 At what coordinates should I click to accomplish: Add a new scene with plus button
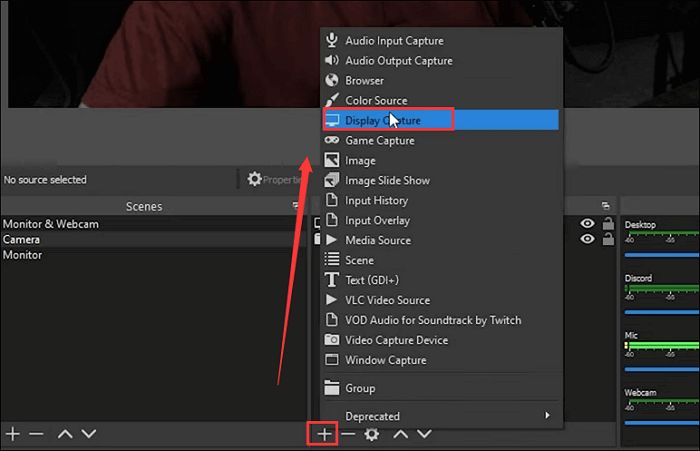pyautogui.click(x=13, y=434)
